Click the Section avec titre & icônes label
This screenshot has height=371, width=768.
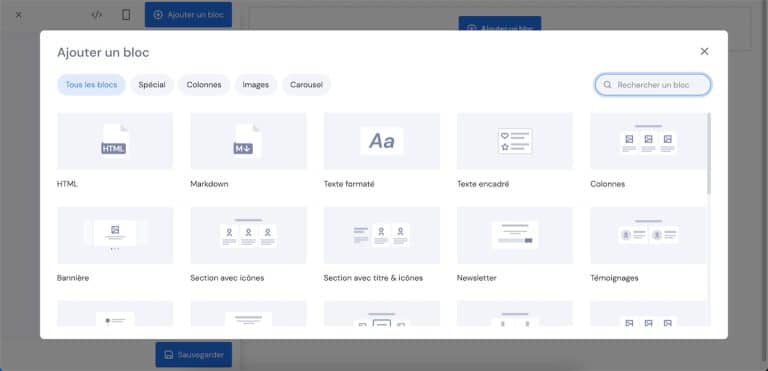[x=373, y=278]
